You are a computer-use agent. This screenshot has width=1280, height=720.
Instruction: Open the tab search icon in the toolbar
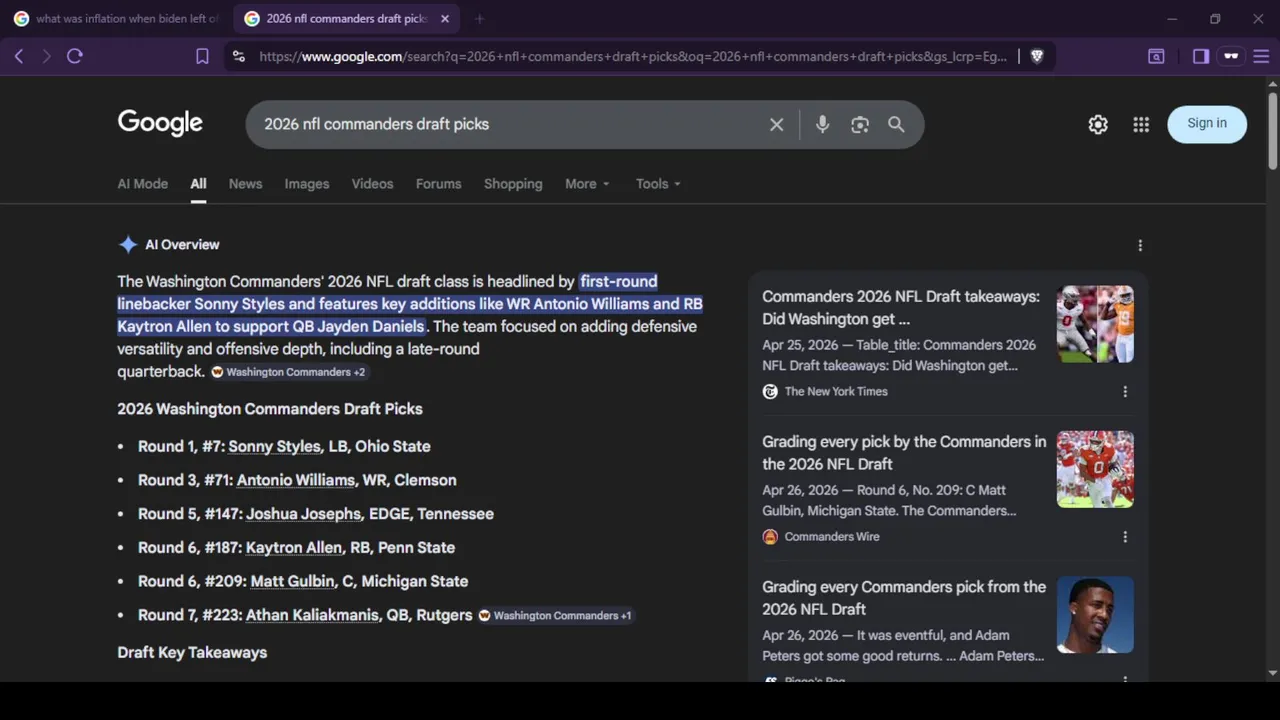[1156, 57]
